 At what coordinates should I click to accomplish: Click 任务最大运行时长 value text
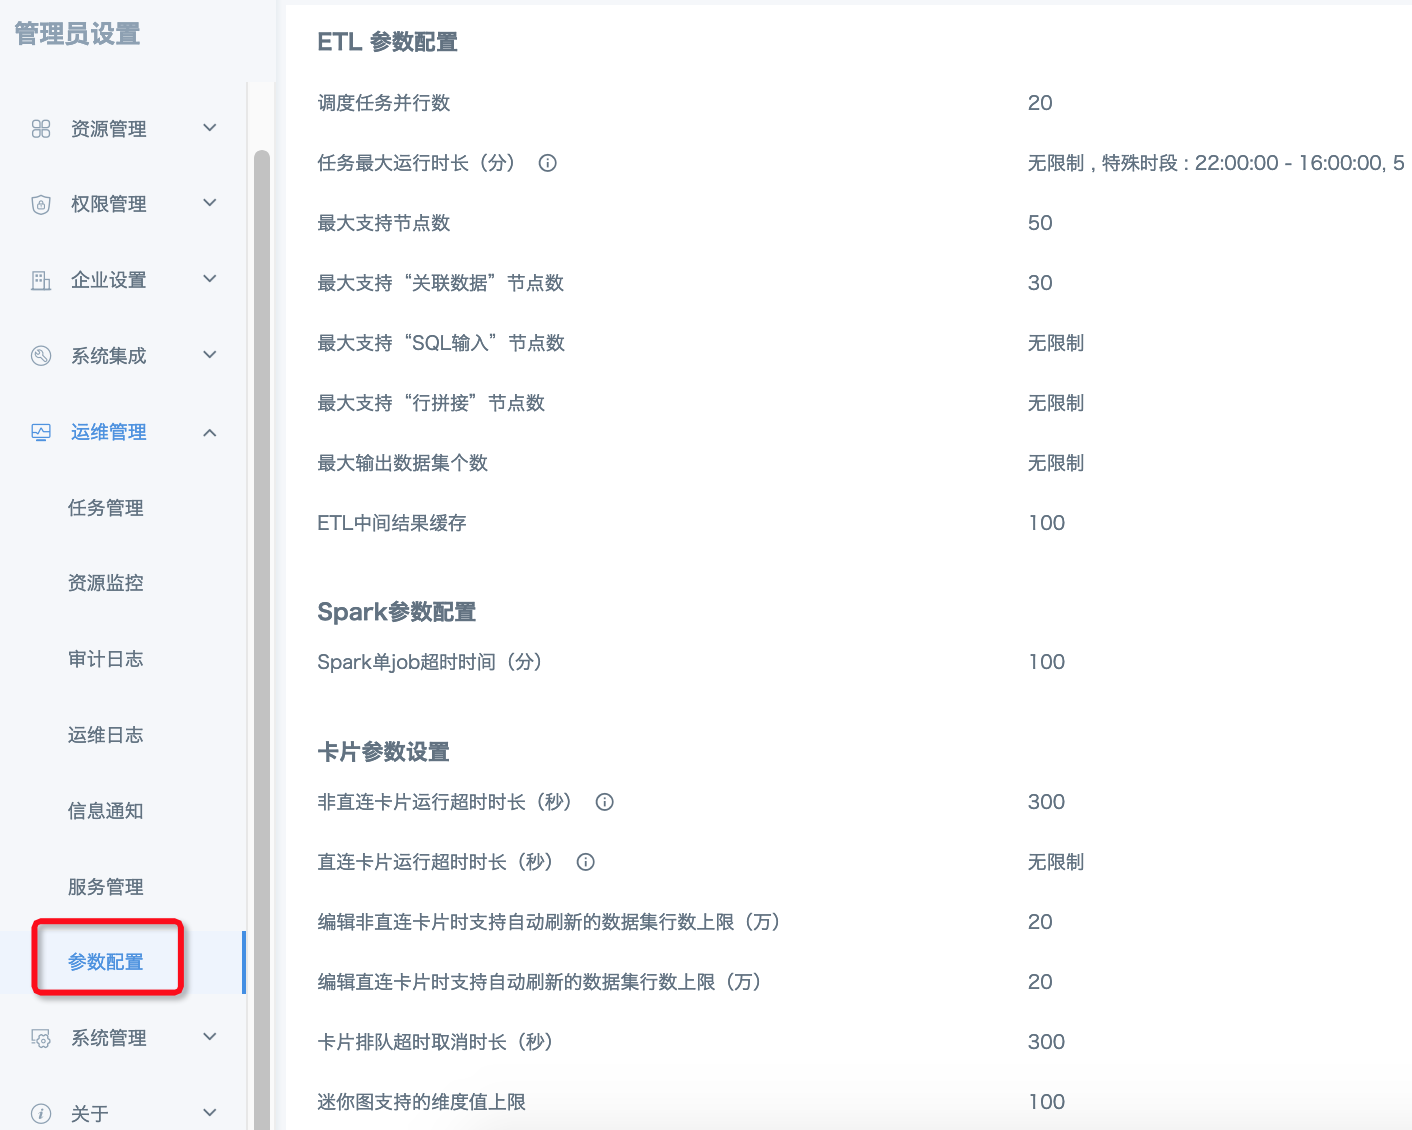(x=1216, y=163)
